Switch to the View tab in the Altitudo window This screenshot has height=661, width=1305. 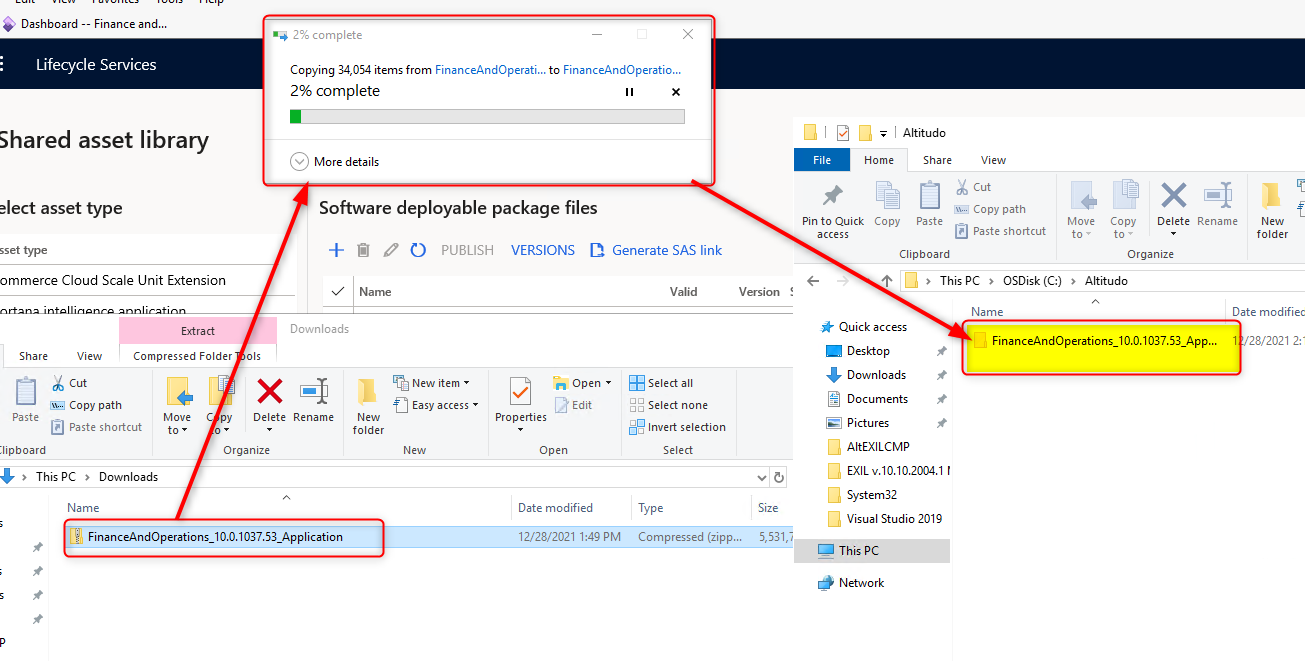click(993, 159)
